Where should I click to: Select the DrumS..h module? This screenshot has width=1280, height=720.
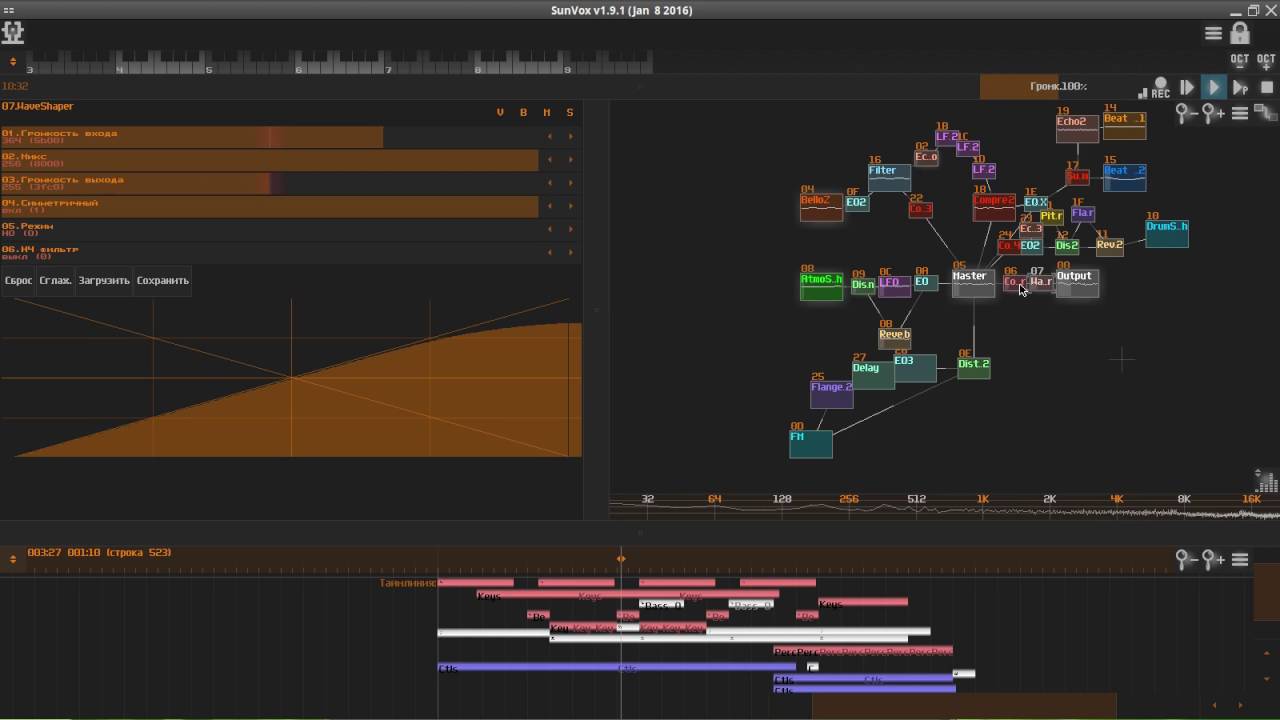[x=1167, y=233]
